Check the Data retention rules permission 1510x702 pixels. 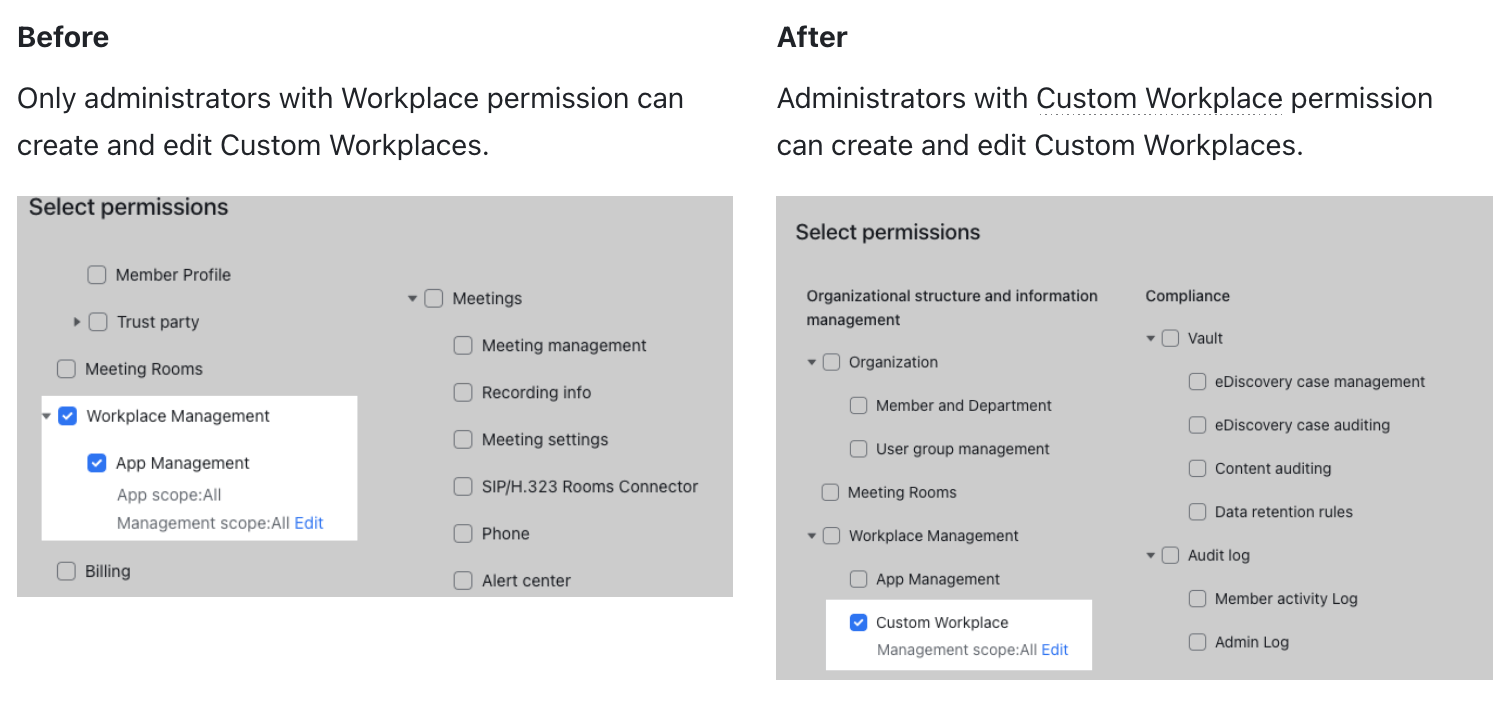(1197, 511)
